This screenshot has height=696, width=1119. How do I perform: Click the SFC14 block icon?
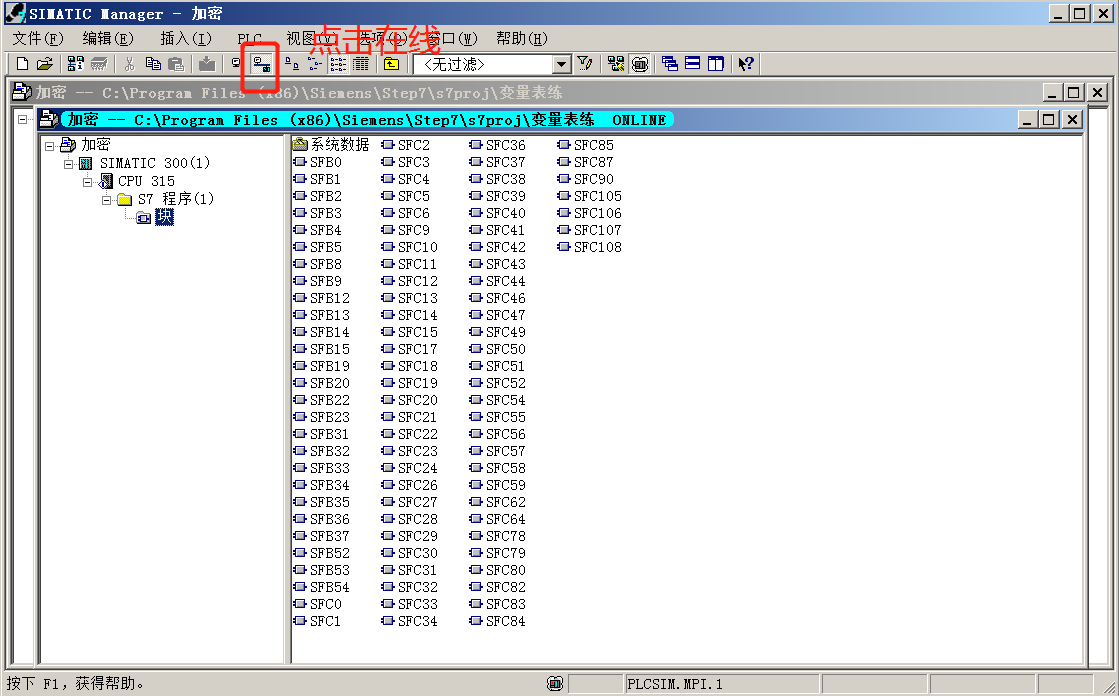click(x=388, y=315)
